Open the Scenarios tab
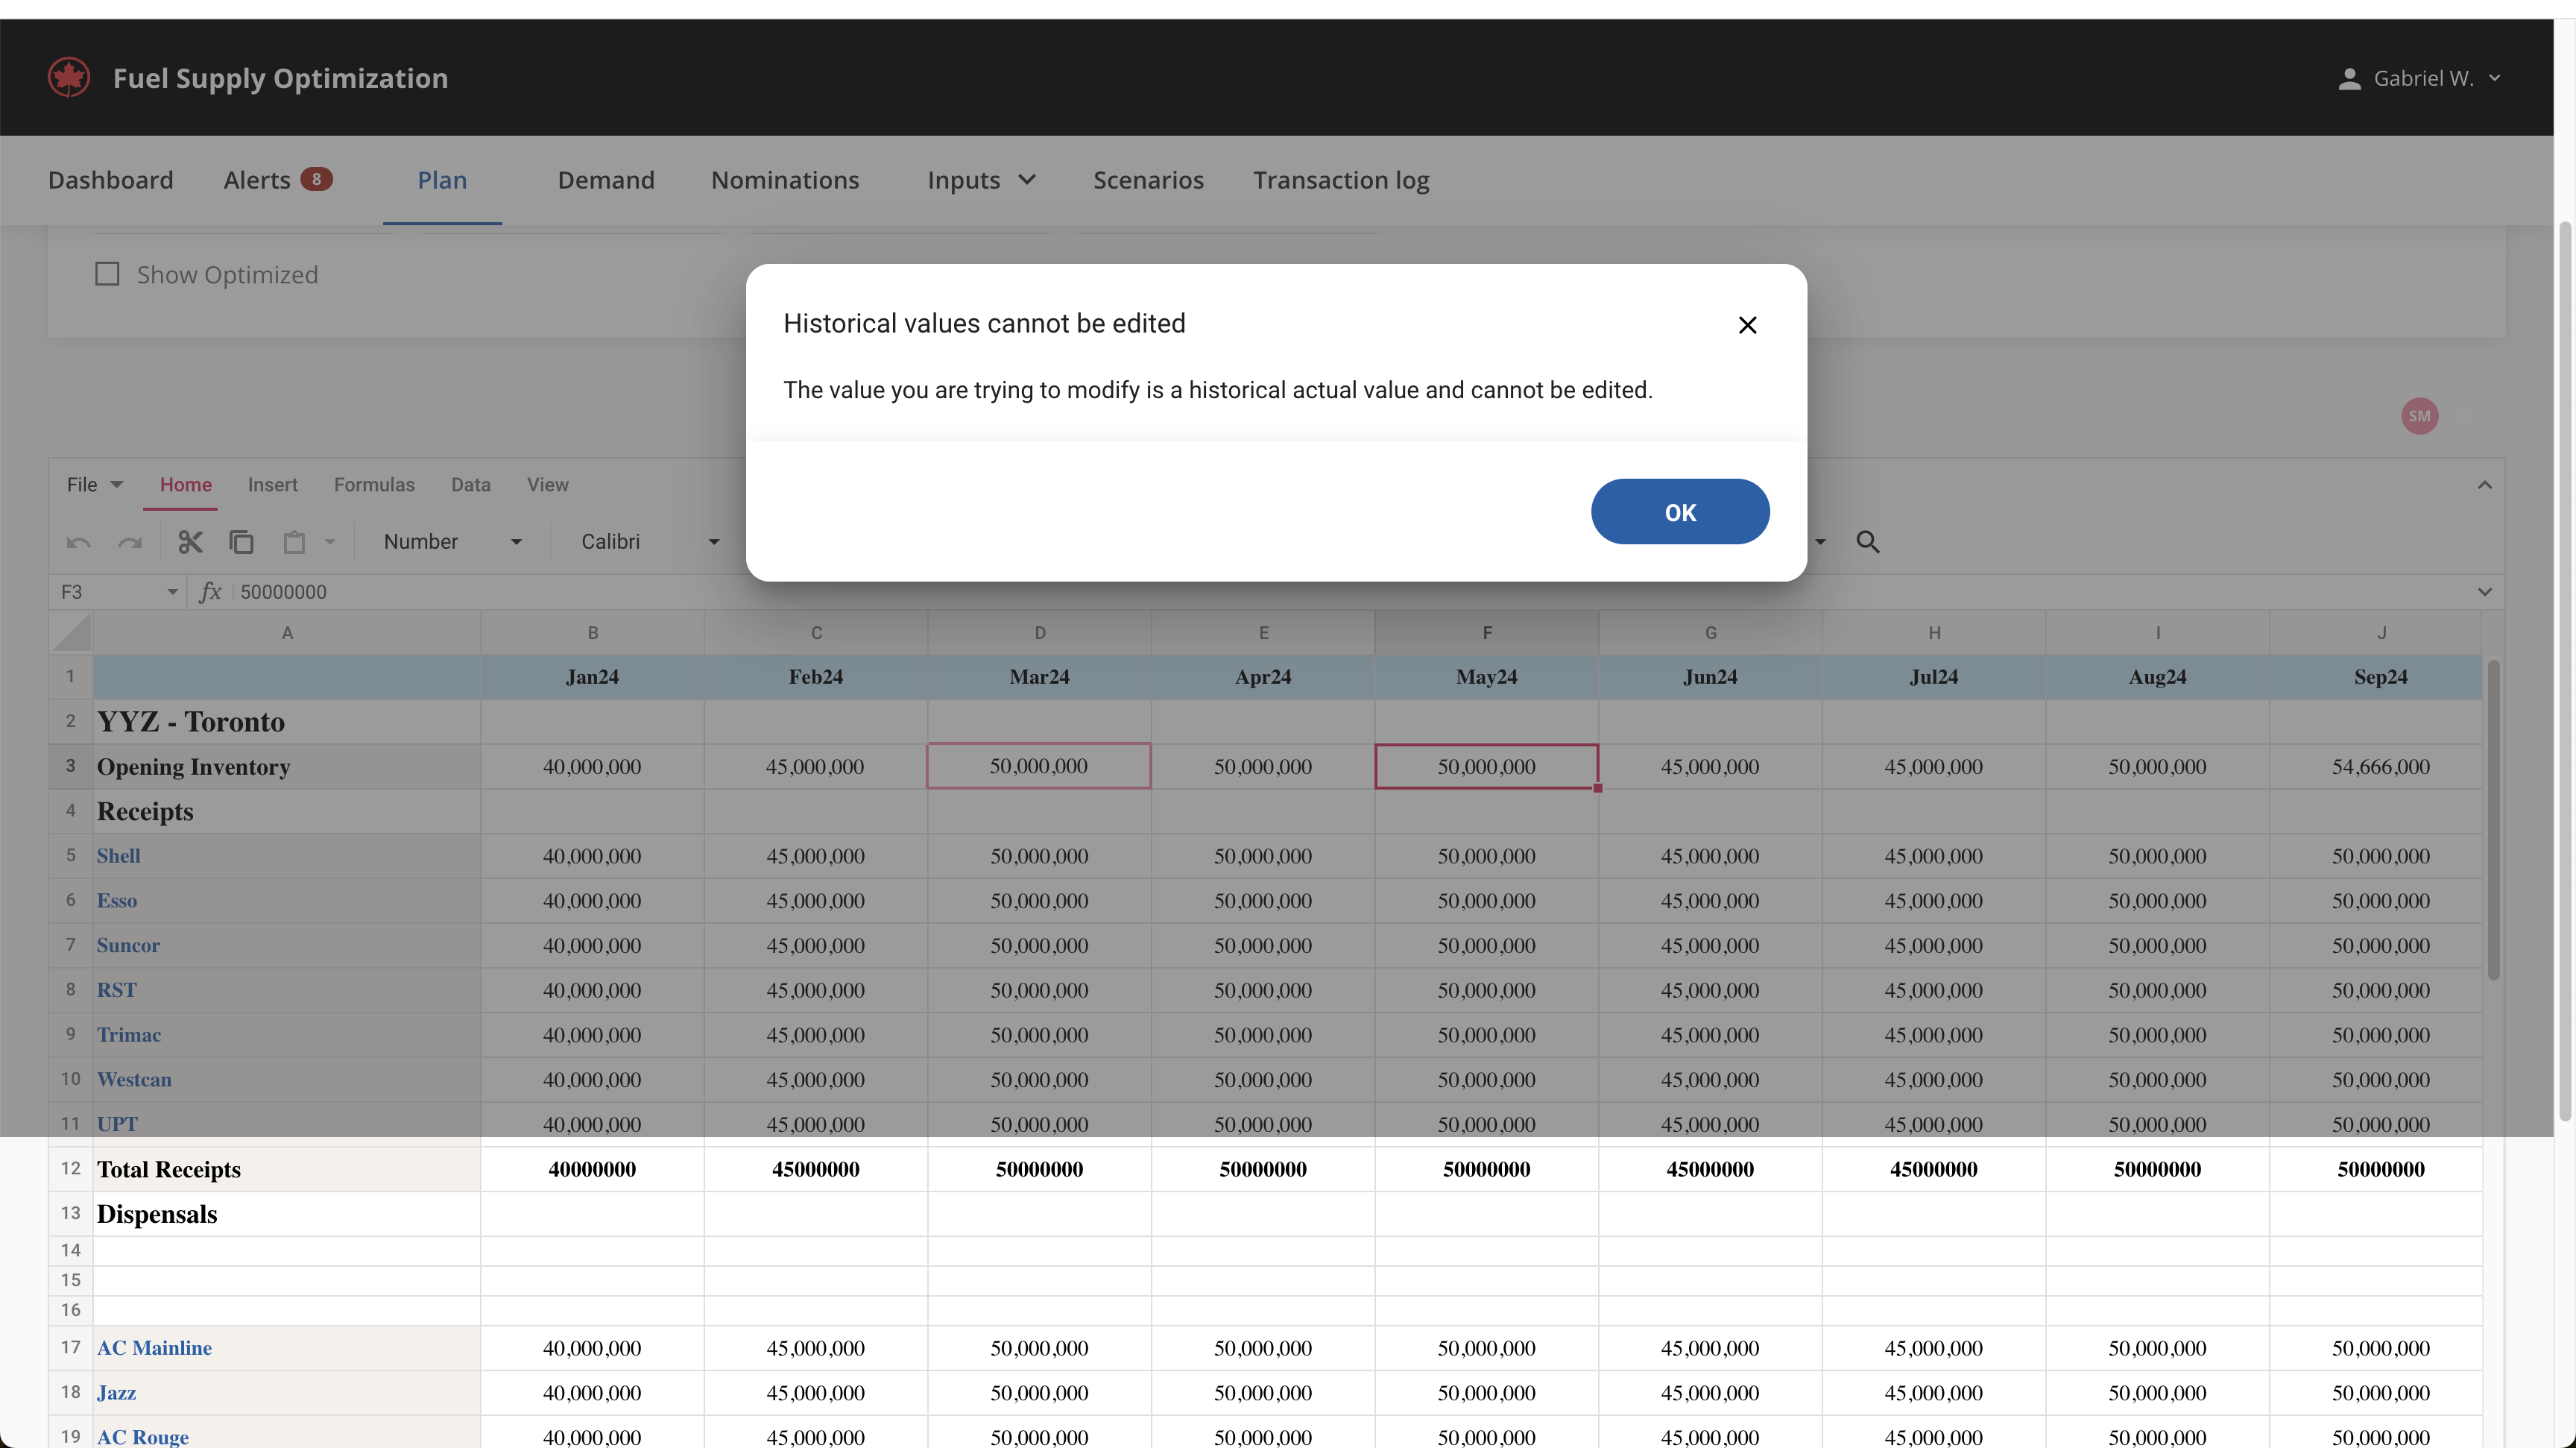The image size is (2576, 1448). 1147,180
